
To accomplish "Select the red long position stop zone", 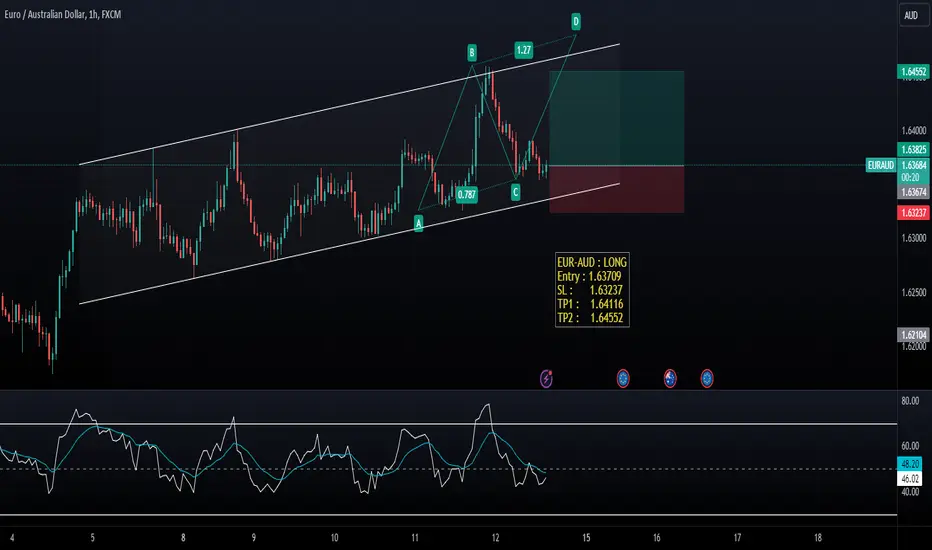I will (616, 189).
